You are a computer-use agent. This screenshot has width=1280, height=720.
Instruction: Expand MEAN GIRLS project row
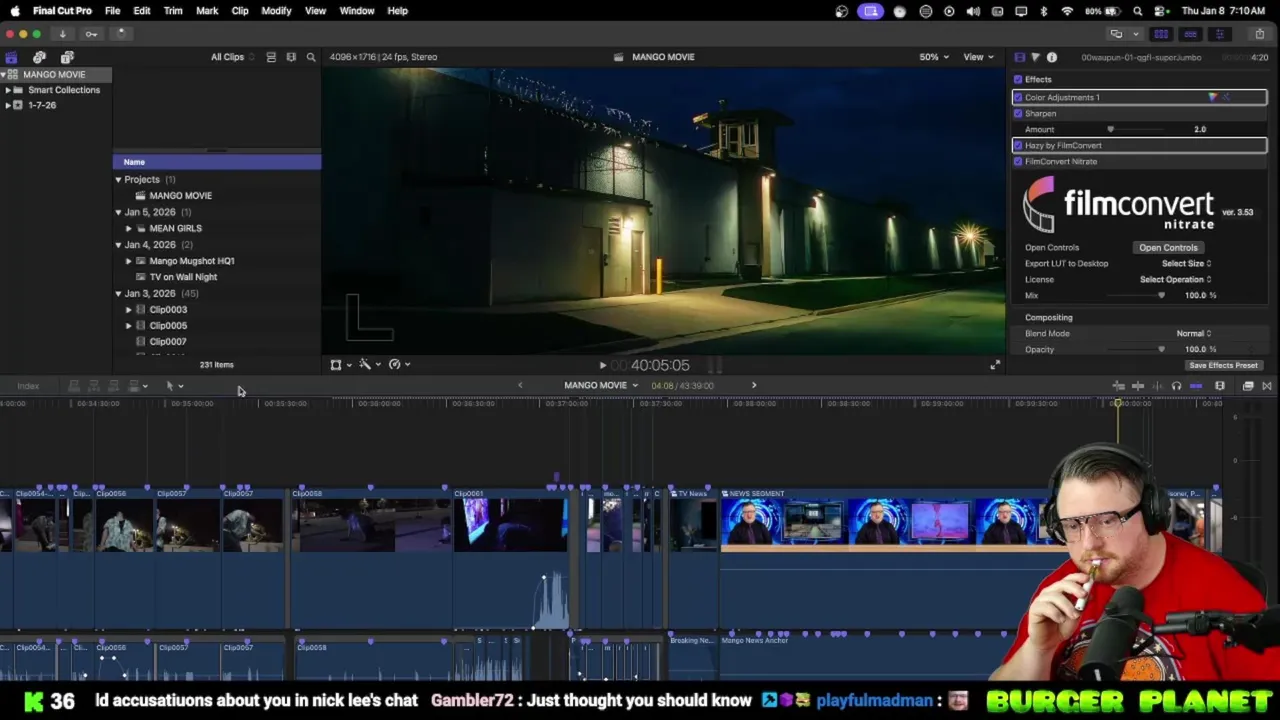pyautogui.click(x=128, y=228)
